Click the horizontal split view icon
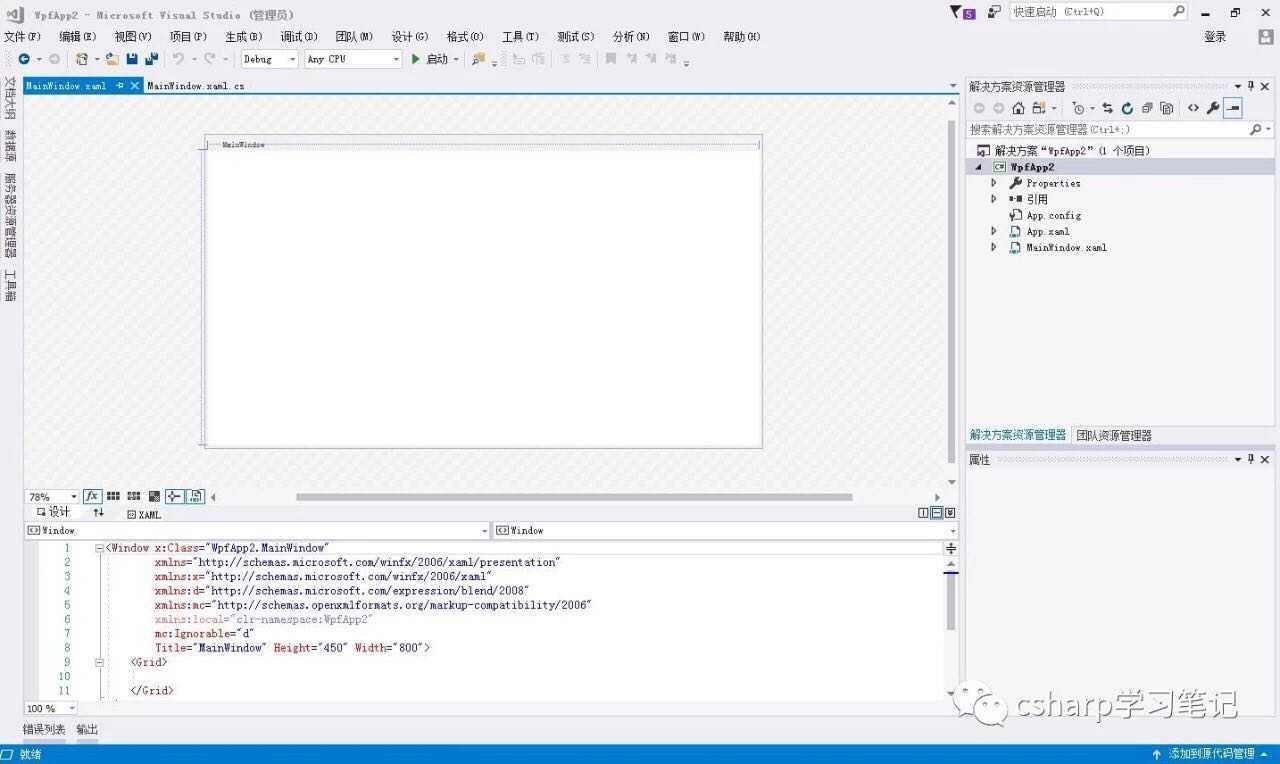 (x=937, y=513)
